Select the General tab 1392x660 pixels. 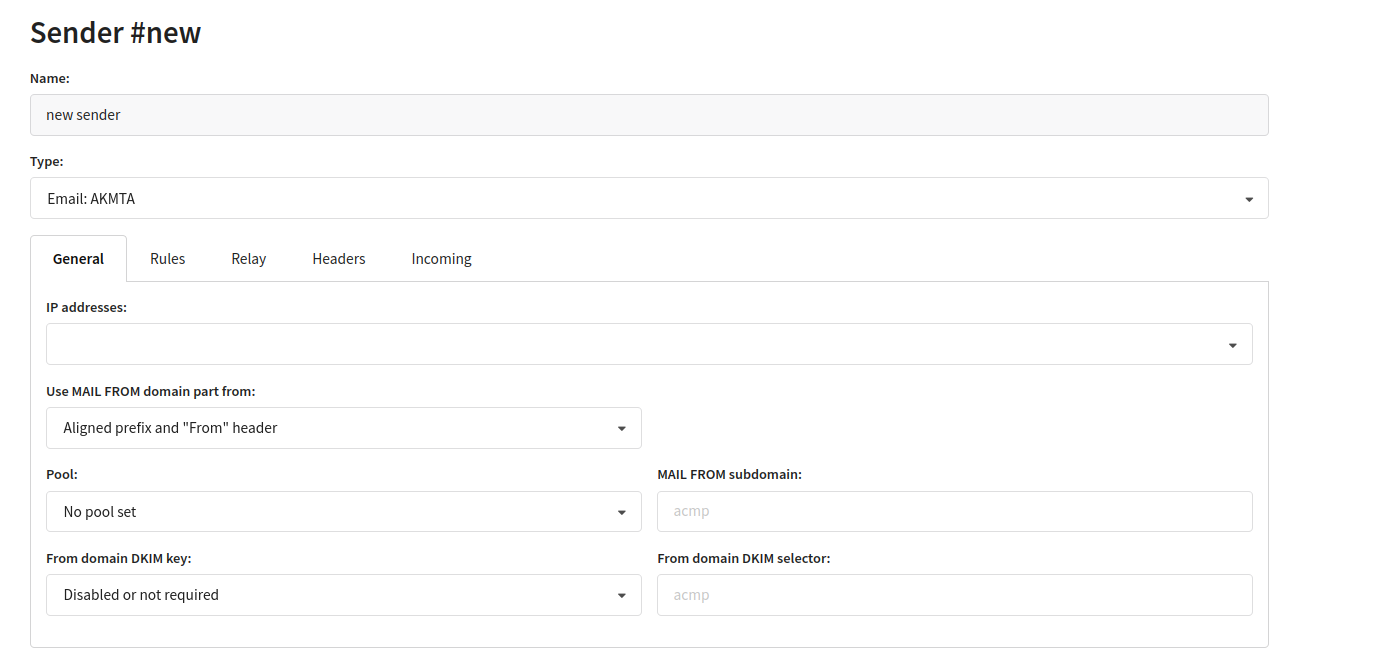(78, 259)
